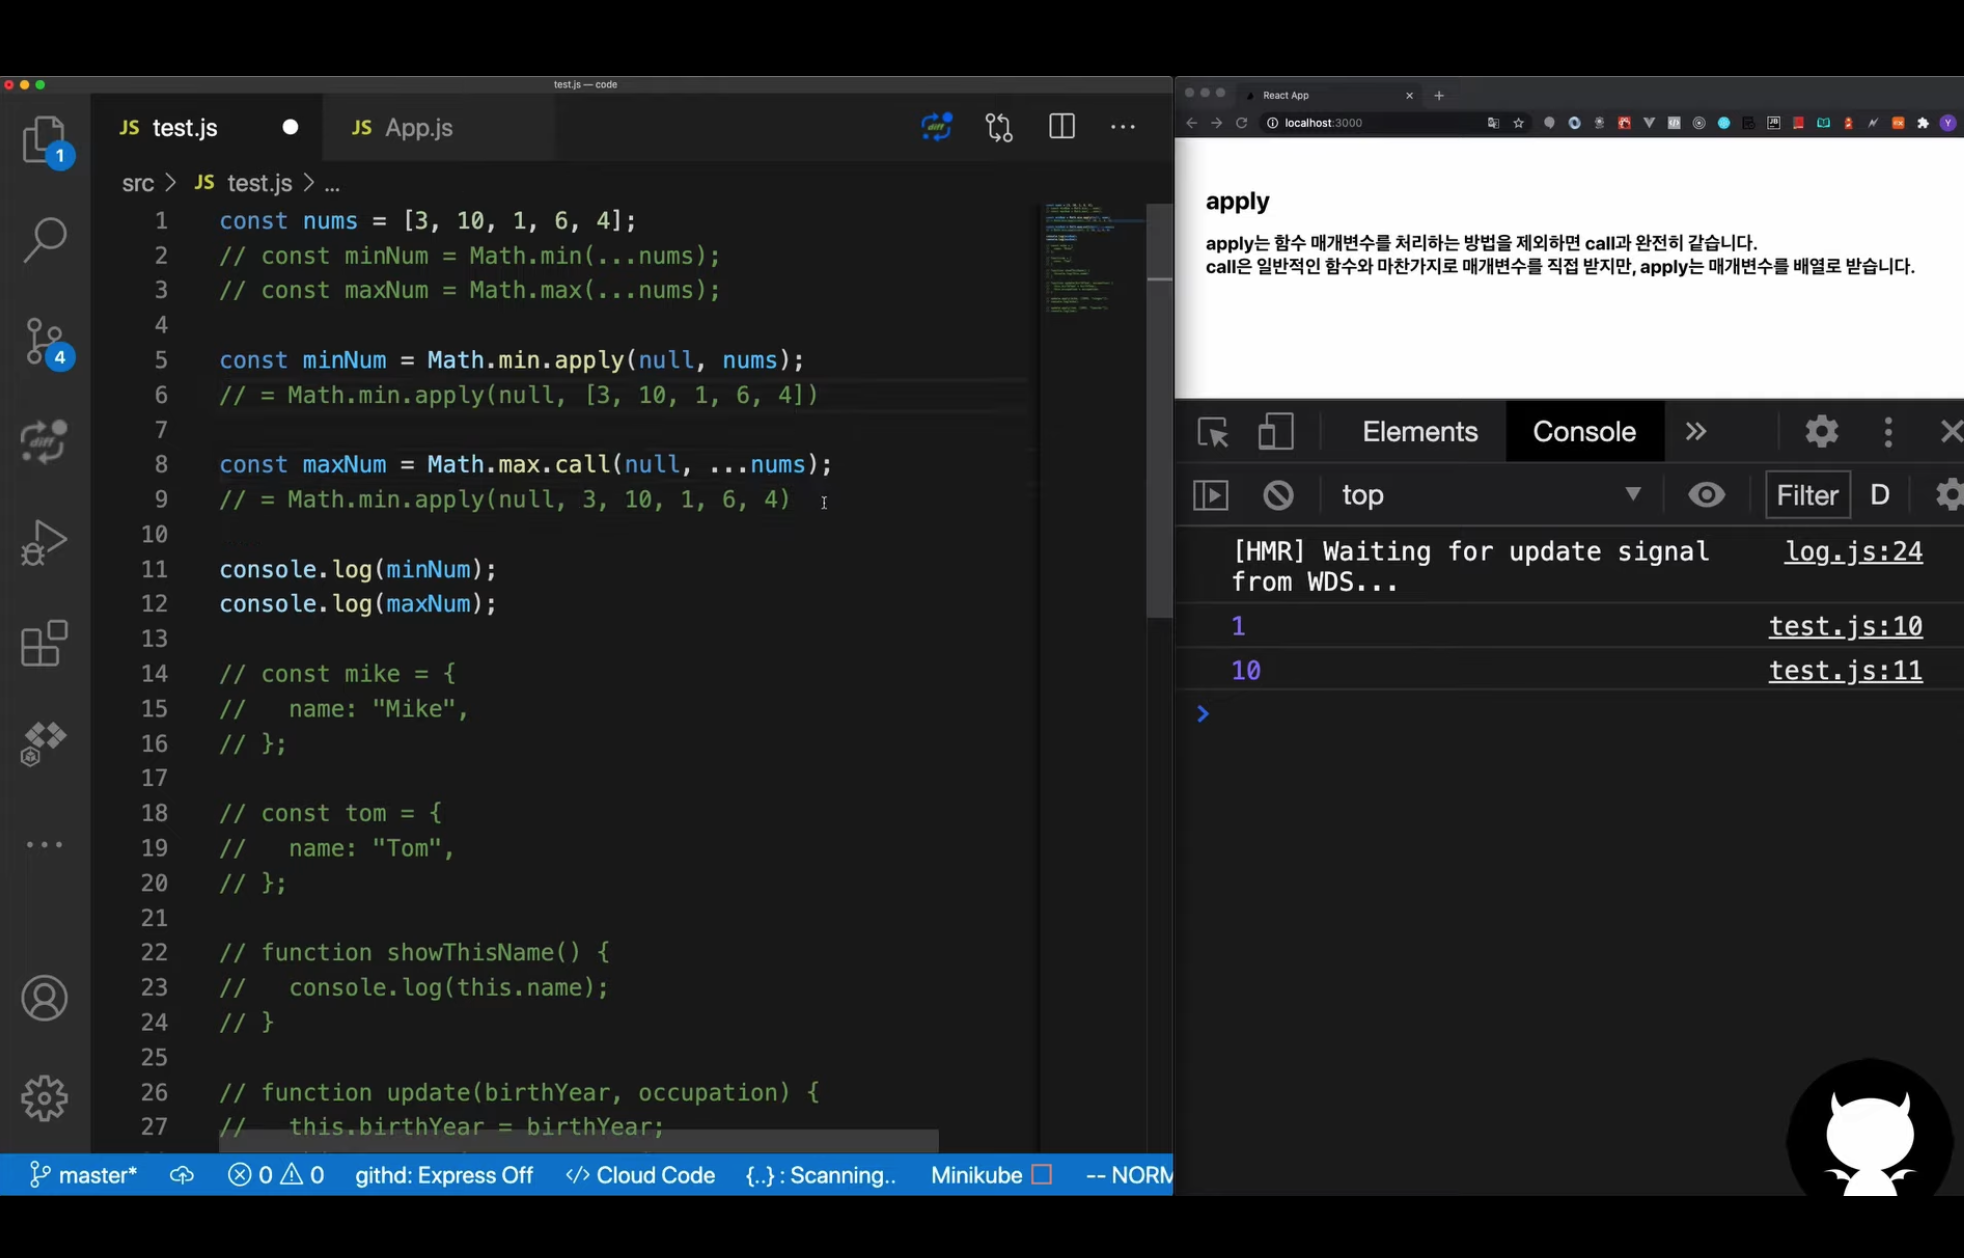Click Minikube in the status bar
This screenshot has width=1964, height=1258.
coord(991,1175)
